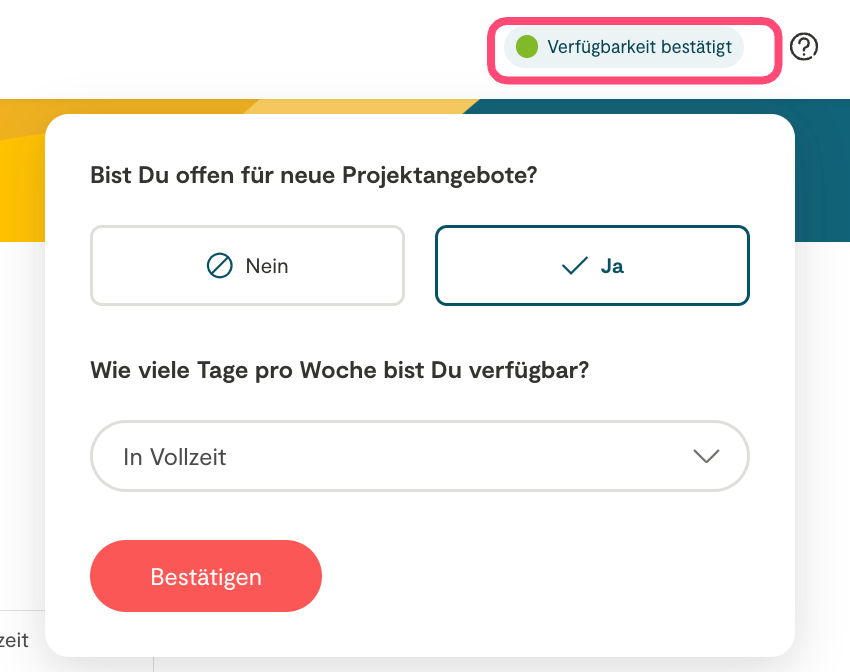Image resolution: width=850 pixels, height=672 pixels.
Task: Click the partially visible "zeit" tab
Action: pyautogui.click(x=16, y=640)
